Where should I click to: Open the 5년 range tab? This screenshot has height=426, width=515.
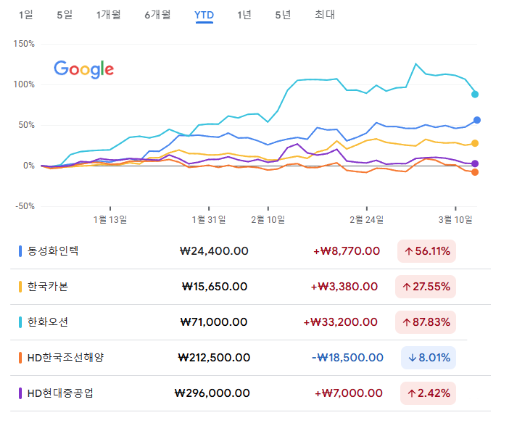(x=283, y=15)
